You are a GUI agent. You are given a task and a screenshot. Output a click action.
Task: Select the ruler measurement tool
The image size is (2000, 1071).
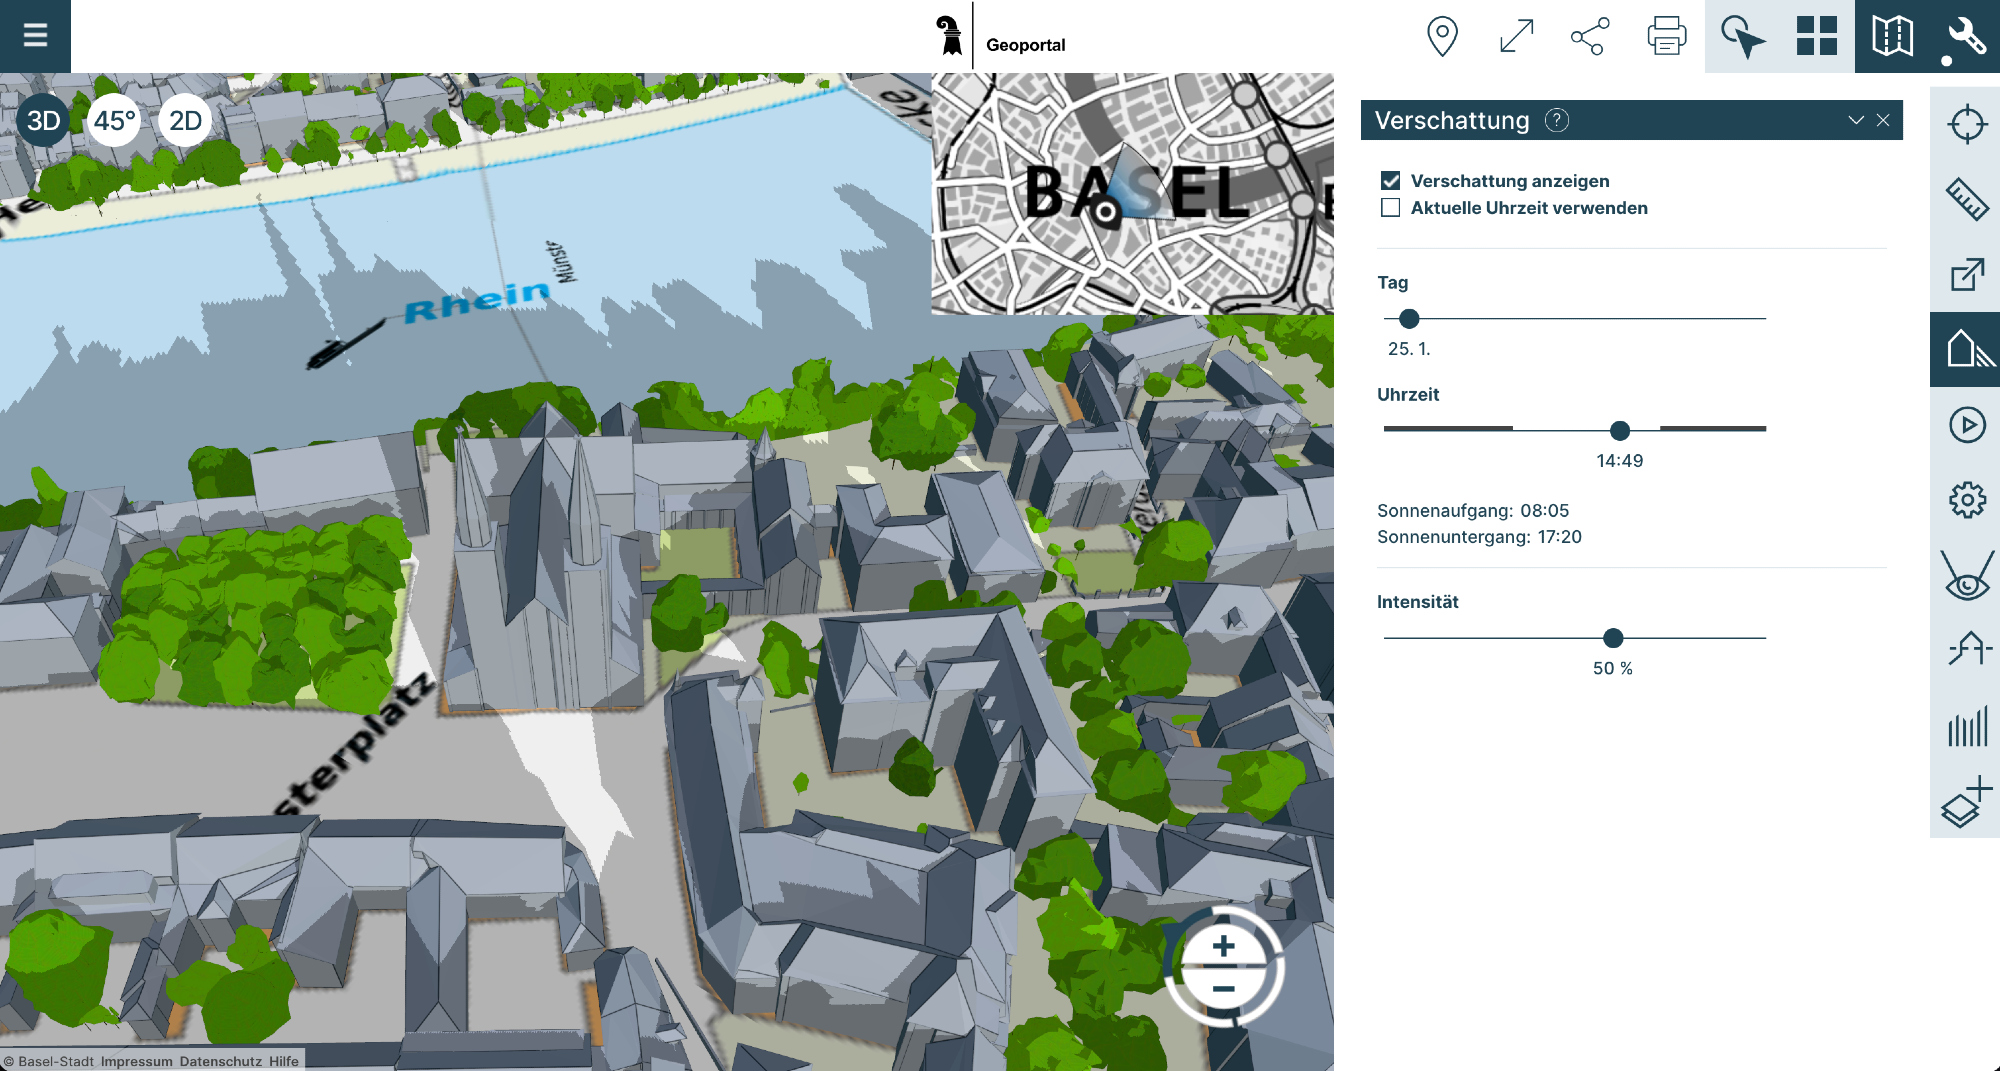[1966, 199]
